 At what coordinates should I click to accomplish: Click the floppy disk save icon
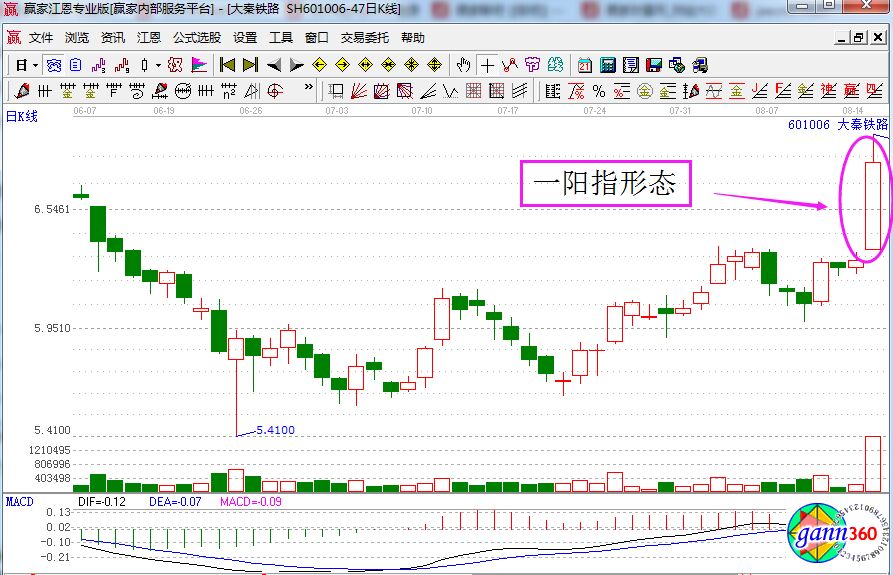654,65
